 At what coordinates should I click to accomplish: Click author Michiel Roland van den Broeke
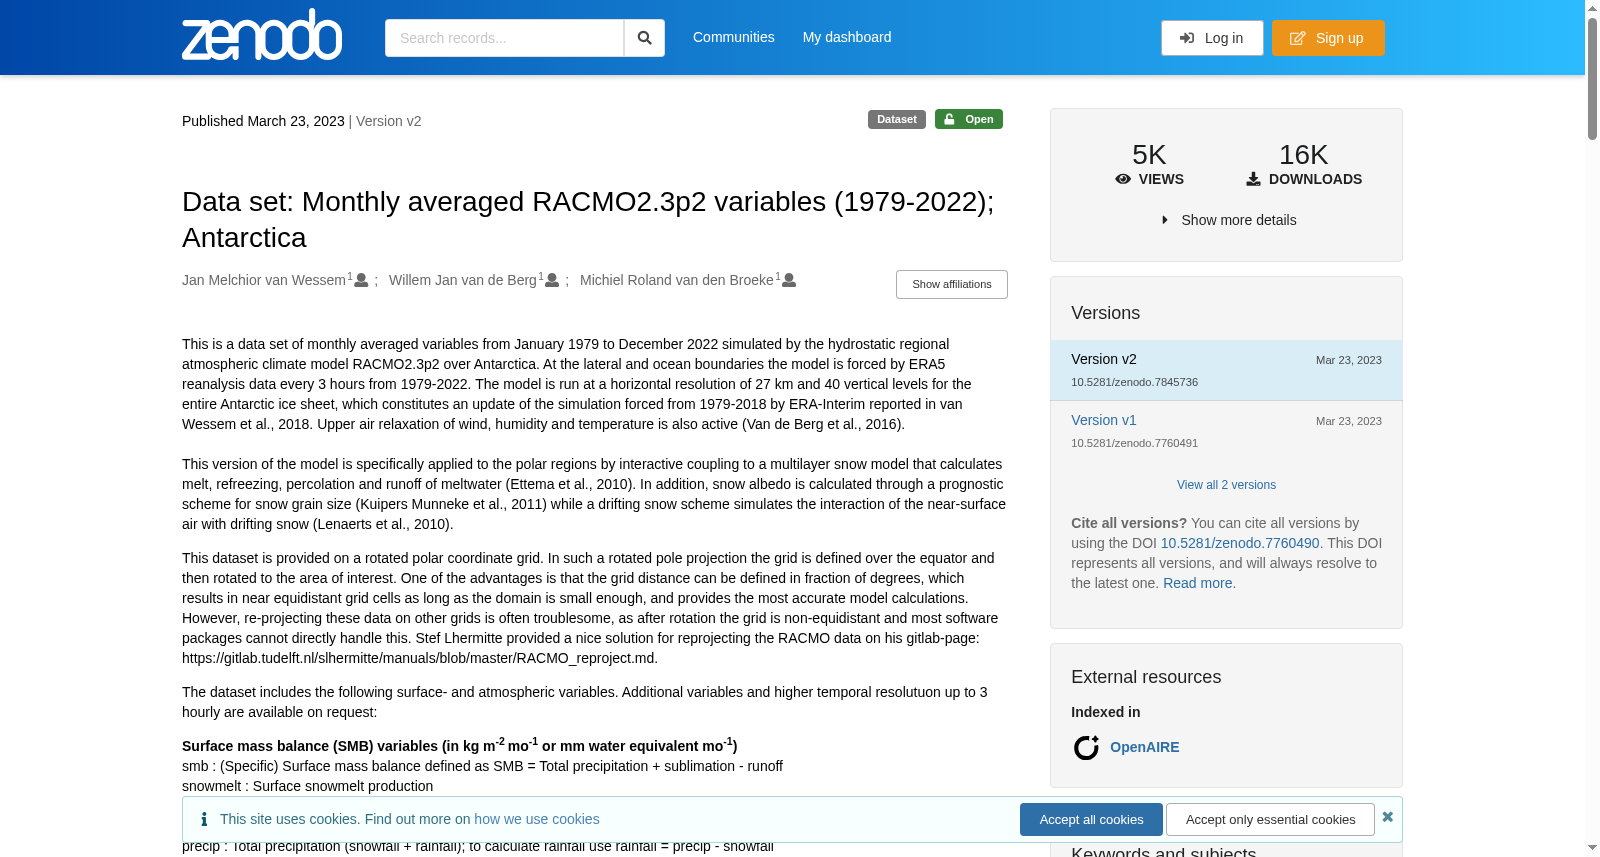click(677, 280)
